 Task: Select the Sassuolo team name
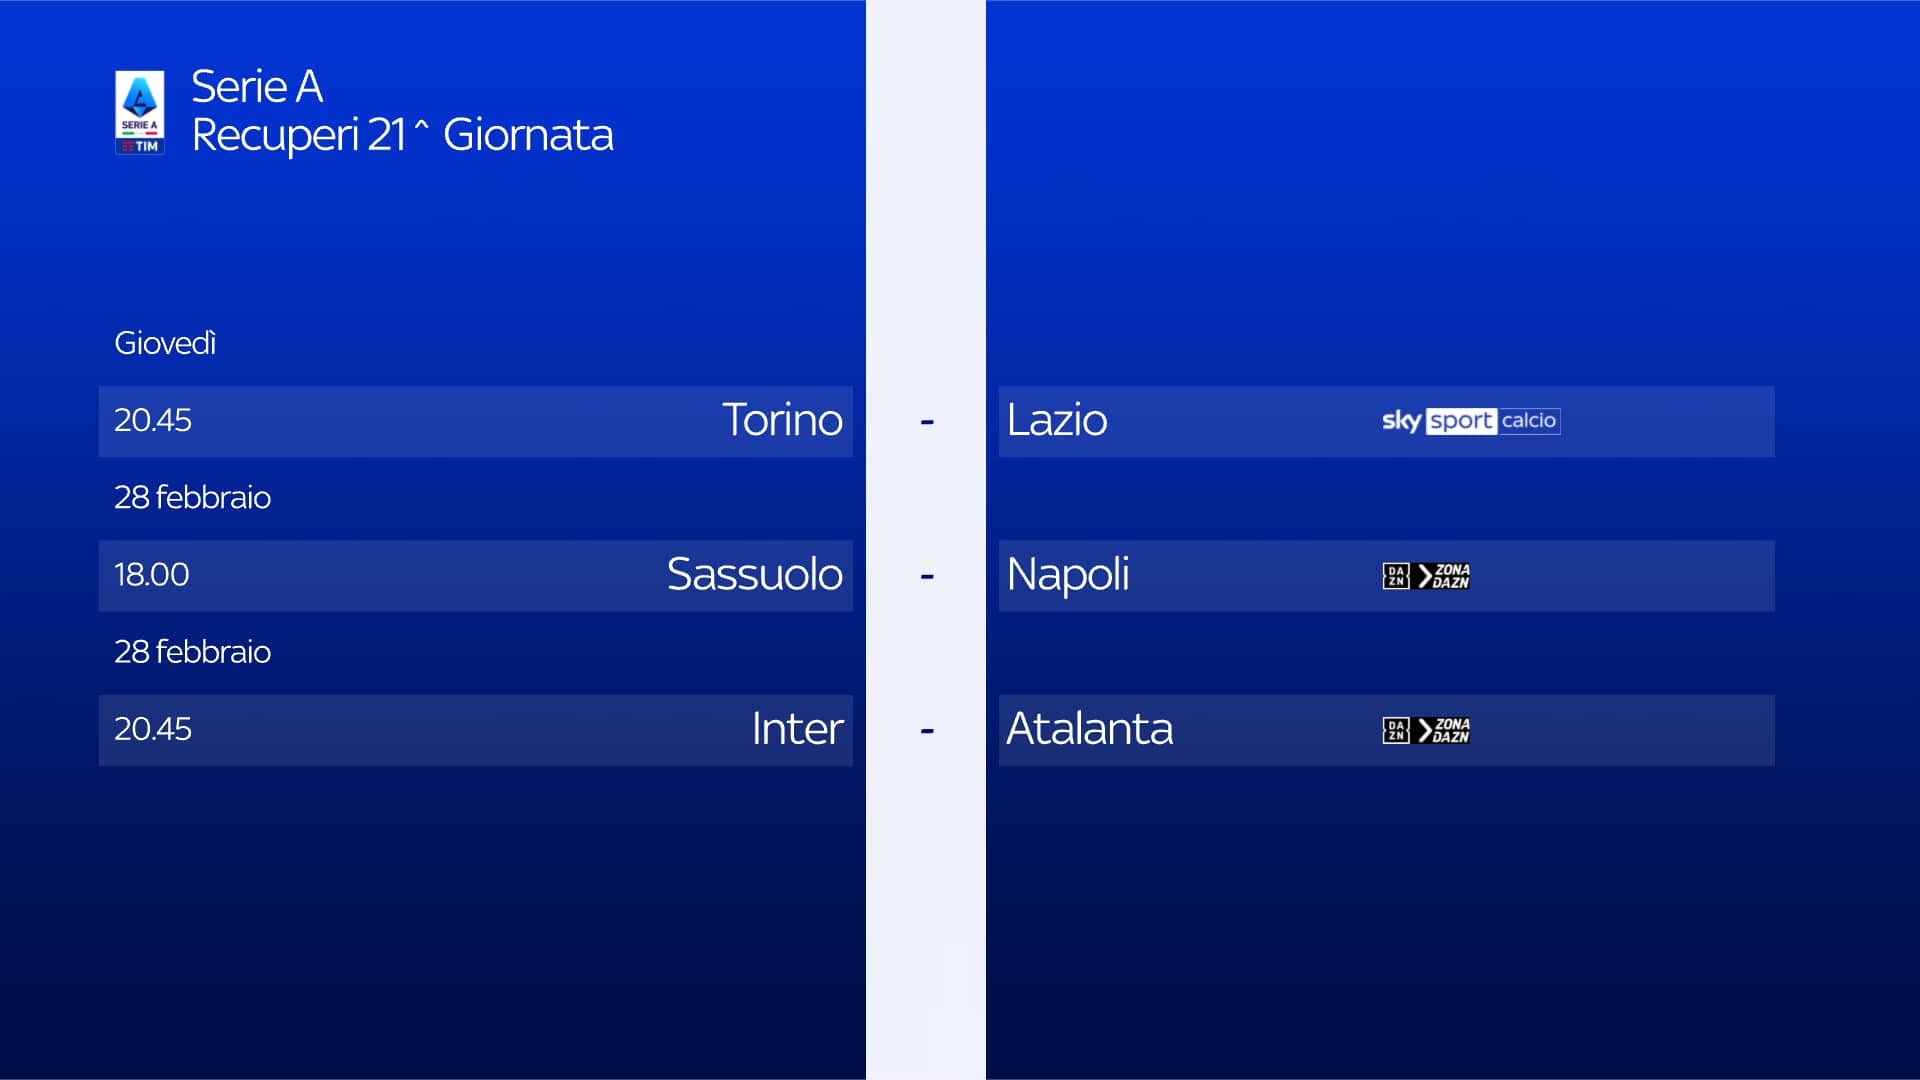[x=754, y=575]
